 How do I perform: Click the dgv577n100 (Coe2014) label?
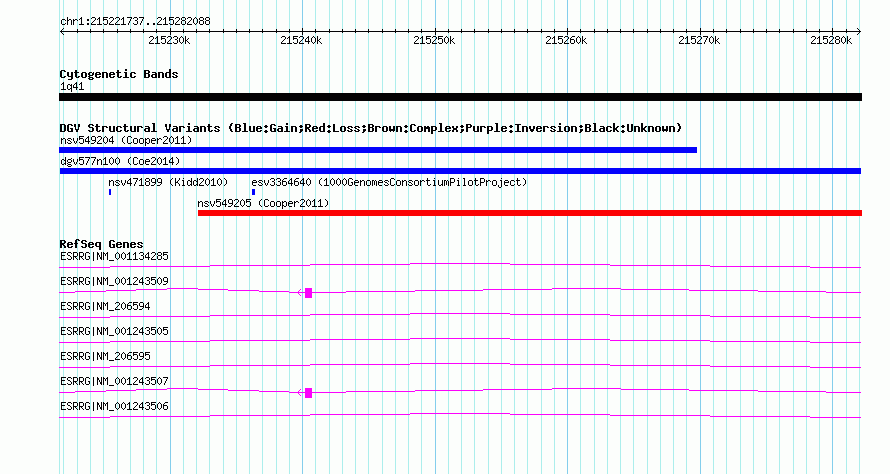120,161
